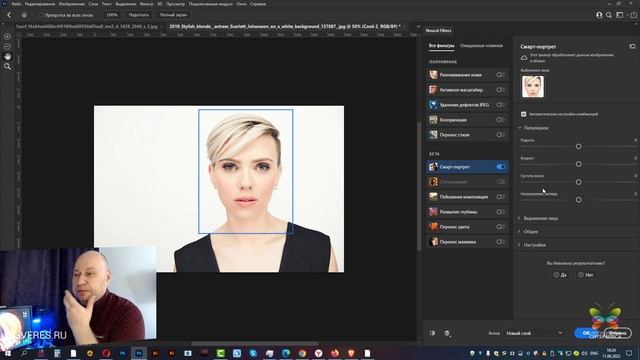The image size is (640, 360).
Task: Toggle the Колоризация filter switch
Action: [x=500, y=120]
